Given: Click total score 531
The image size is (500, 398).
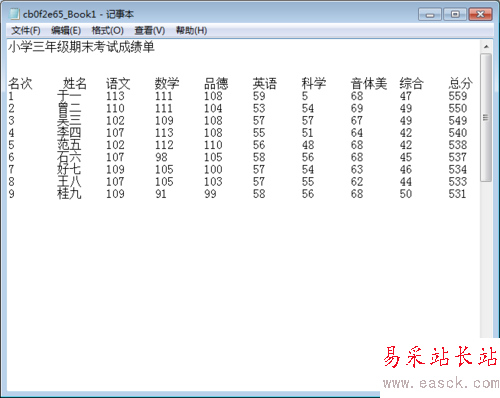Looking at the screenshot, I should pos(458,194).
